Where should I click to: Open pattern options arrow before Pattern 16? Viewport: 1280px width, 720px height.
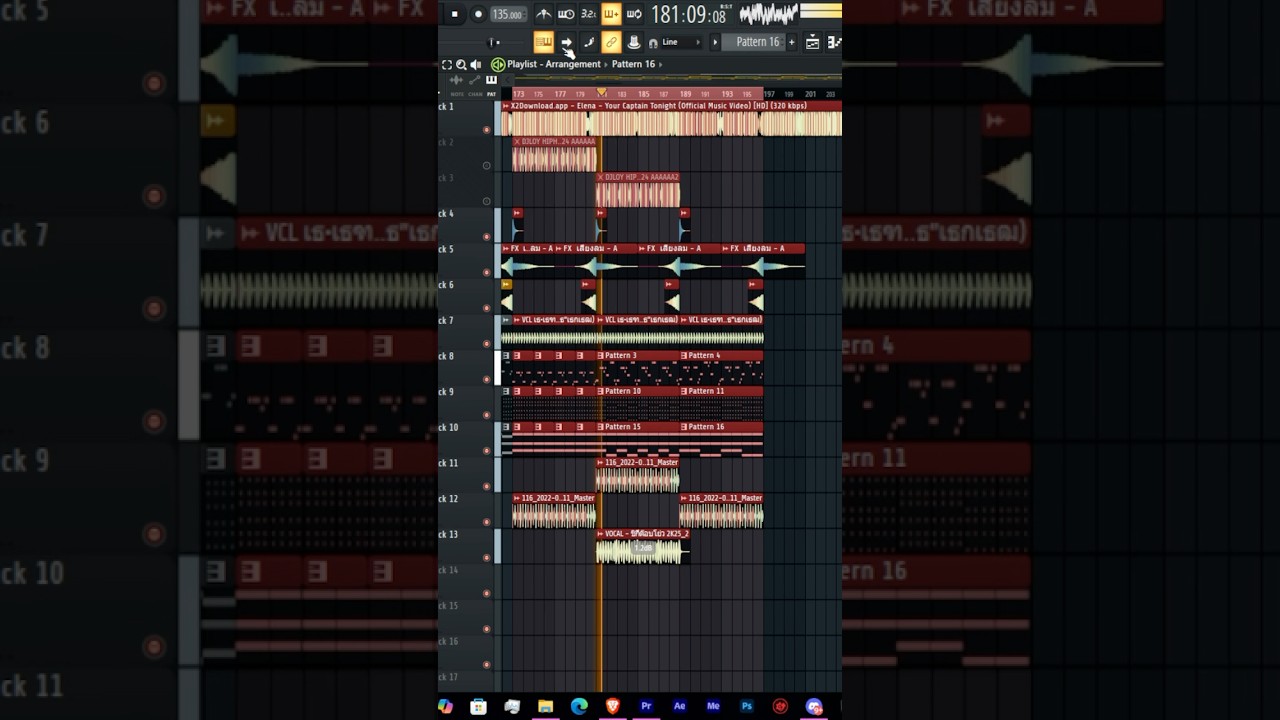click(715, 42)
